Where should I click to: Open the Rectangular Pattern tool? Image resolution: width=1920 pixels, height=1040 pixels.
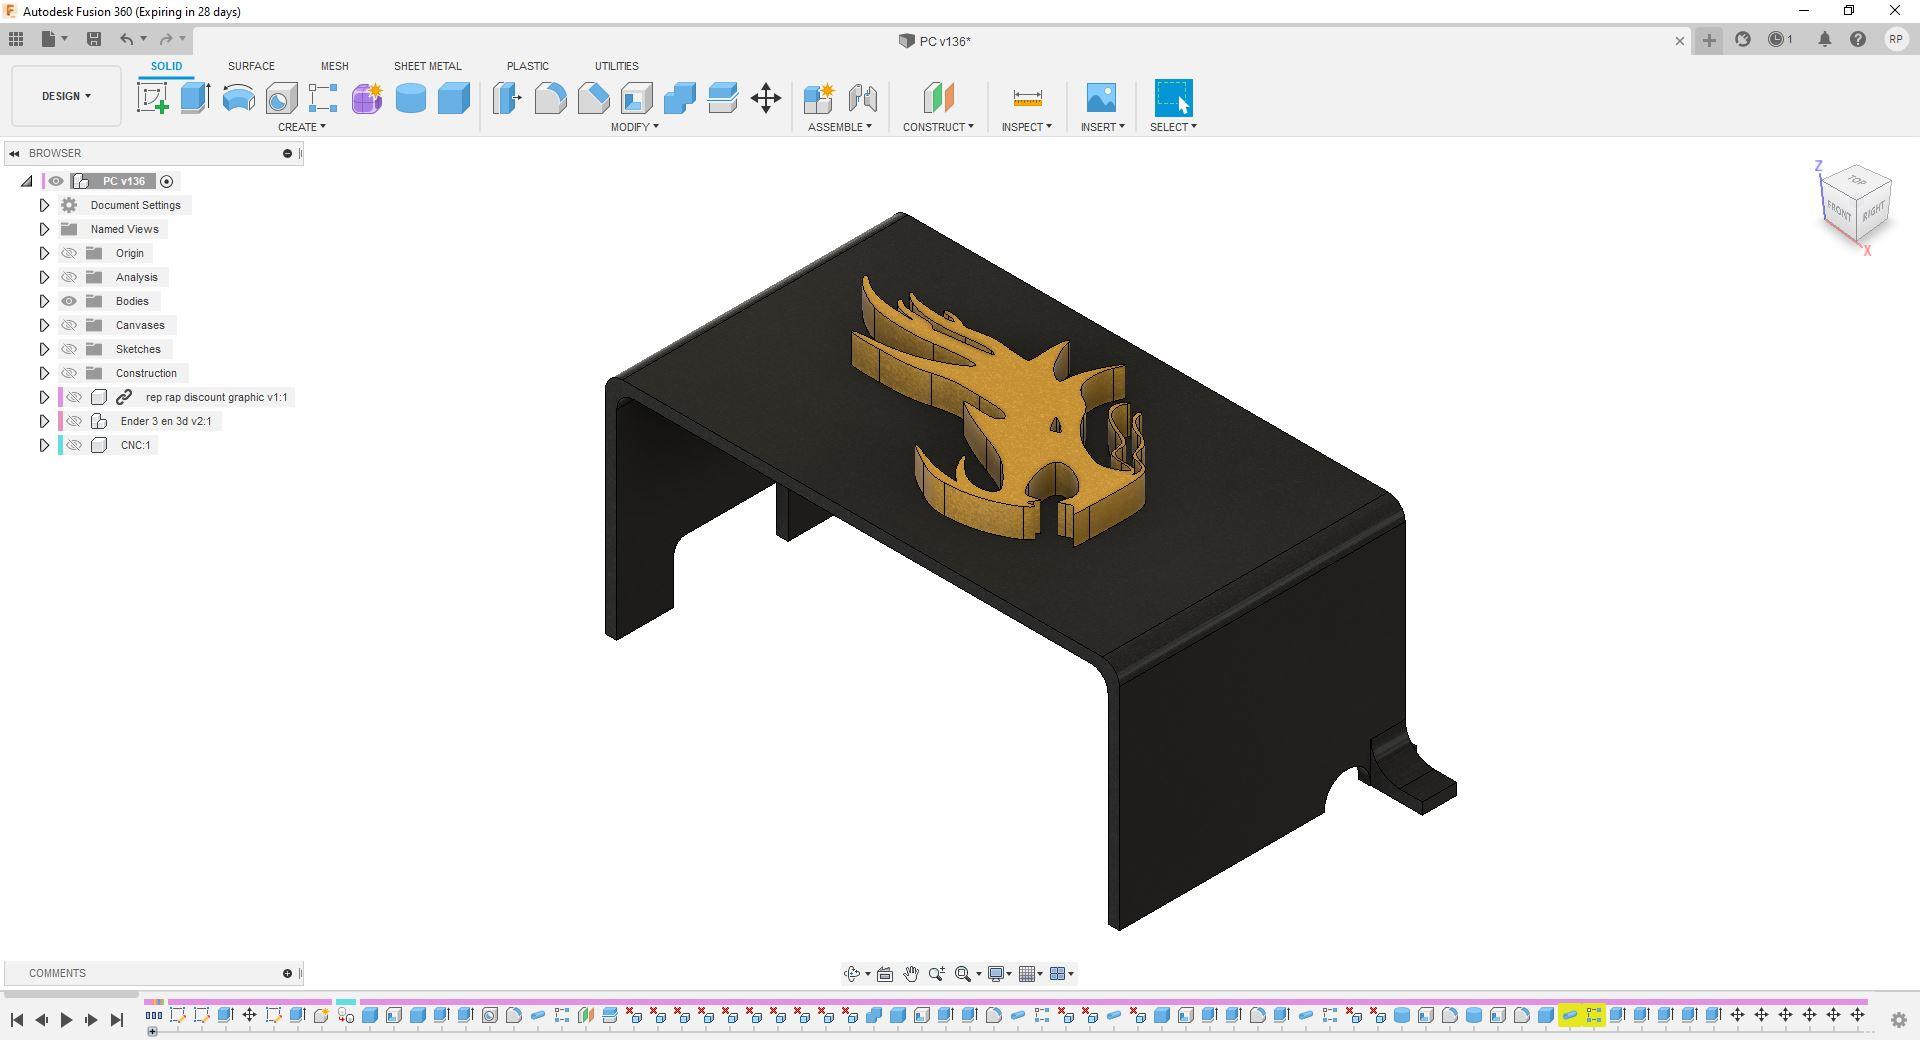tap(323, 98)
